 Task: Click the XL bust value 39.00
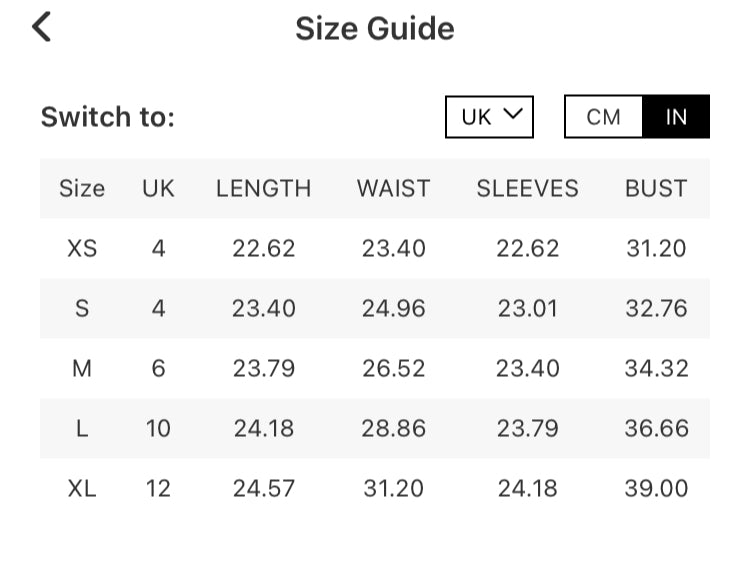coord(656,488)
